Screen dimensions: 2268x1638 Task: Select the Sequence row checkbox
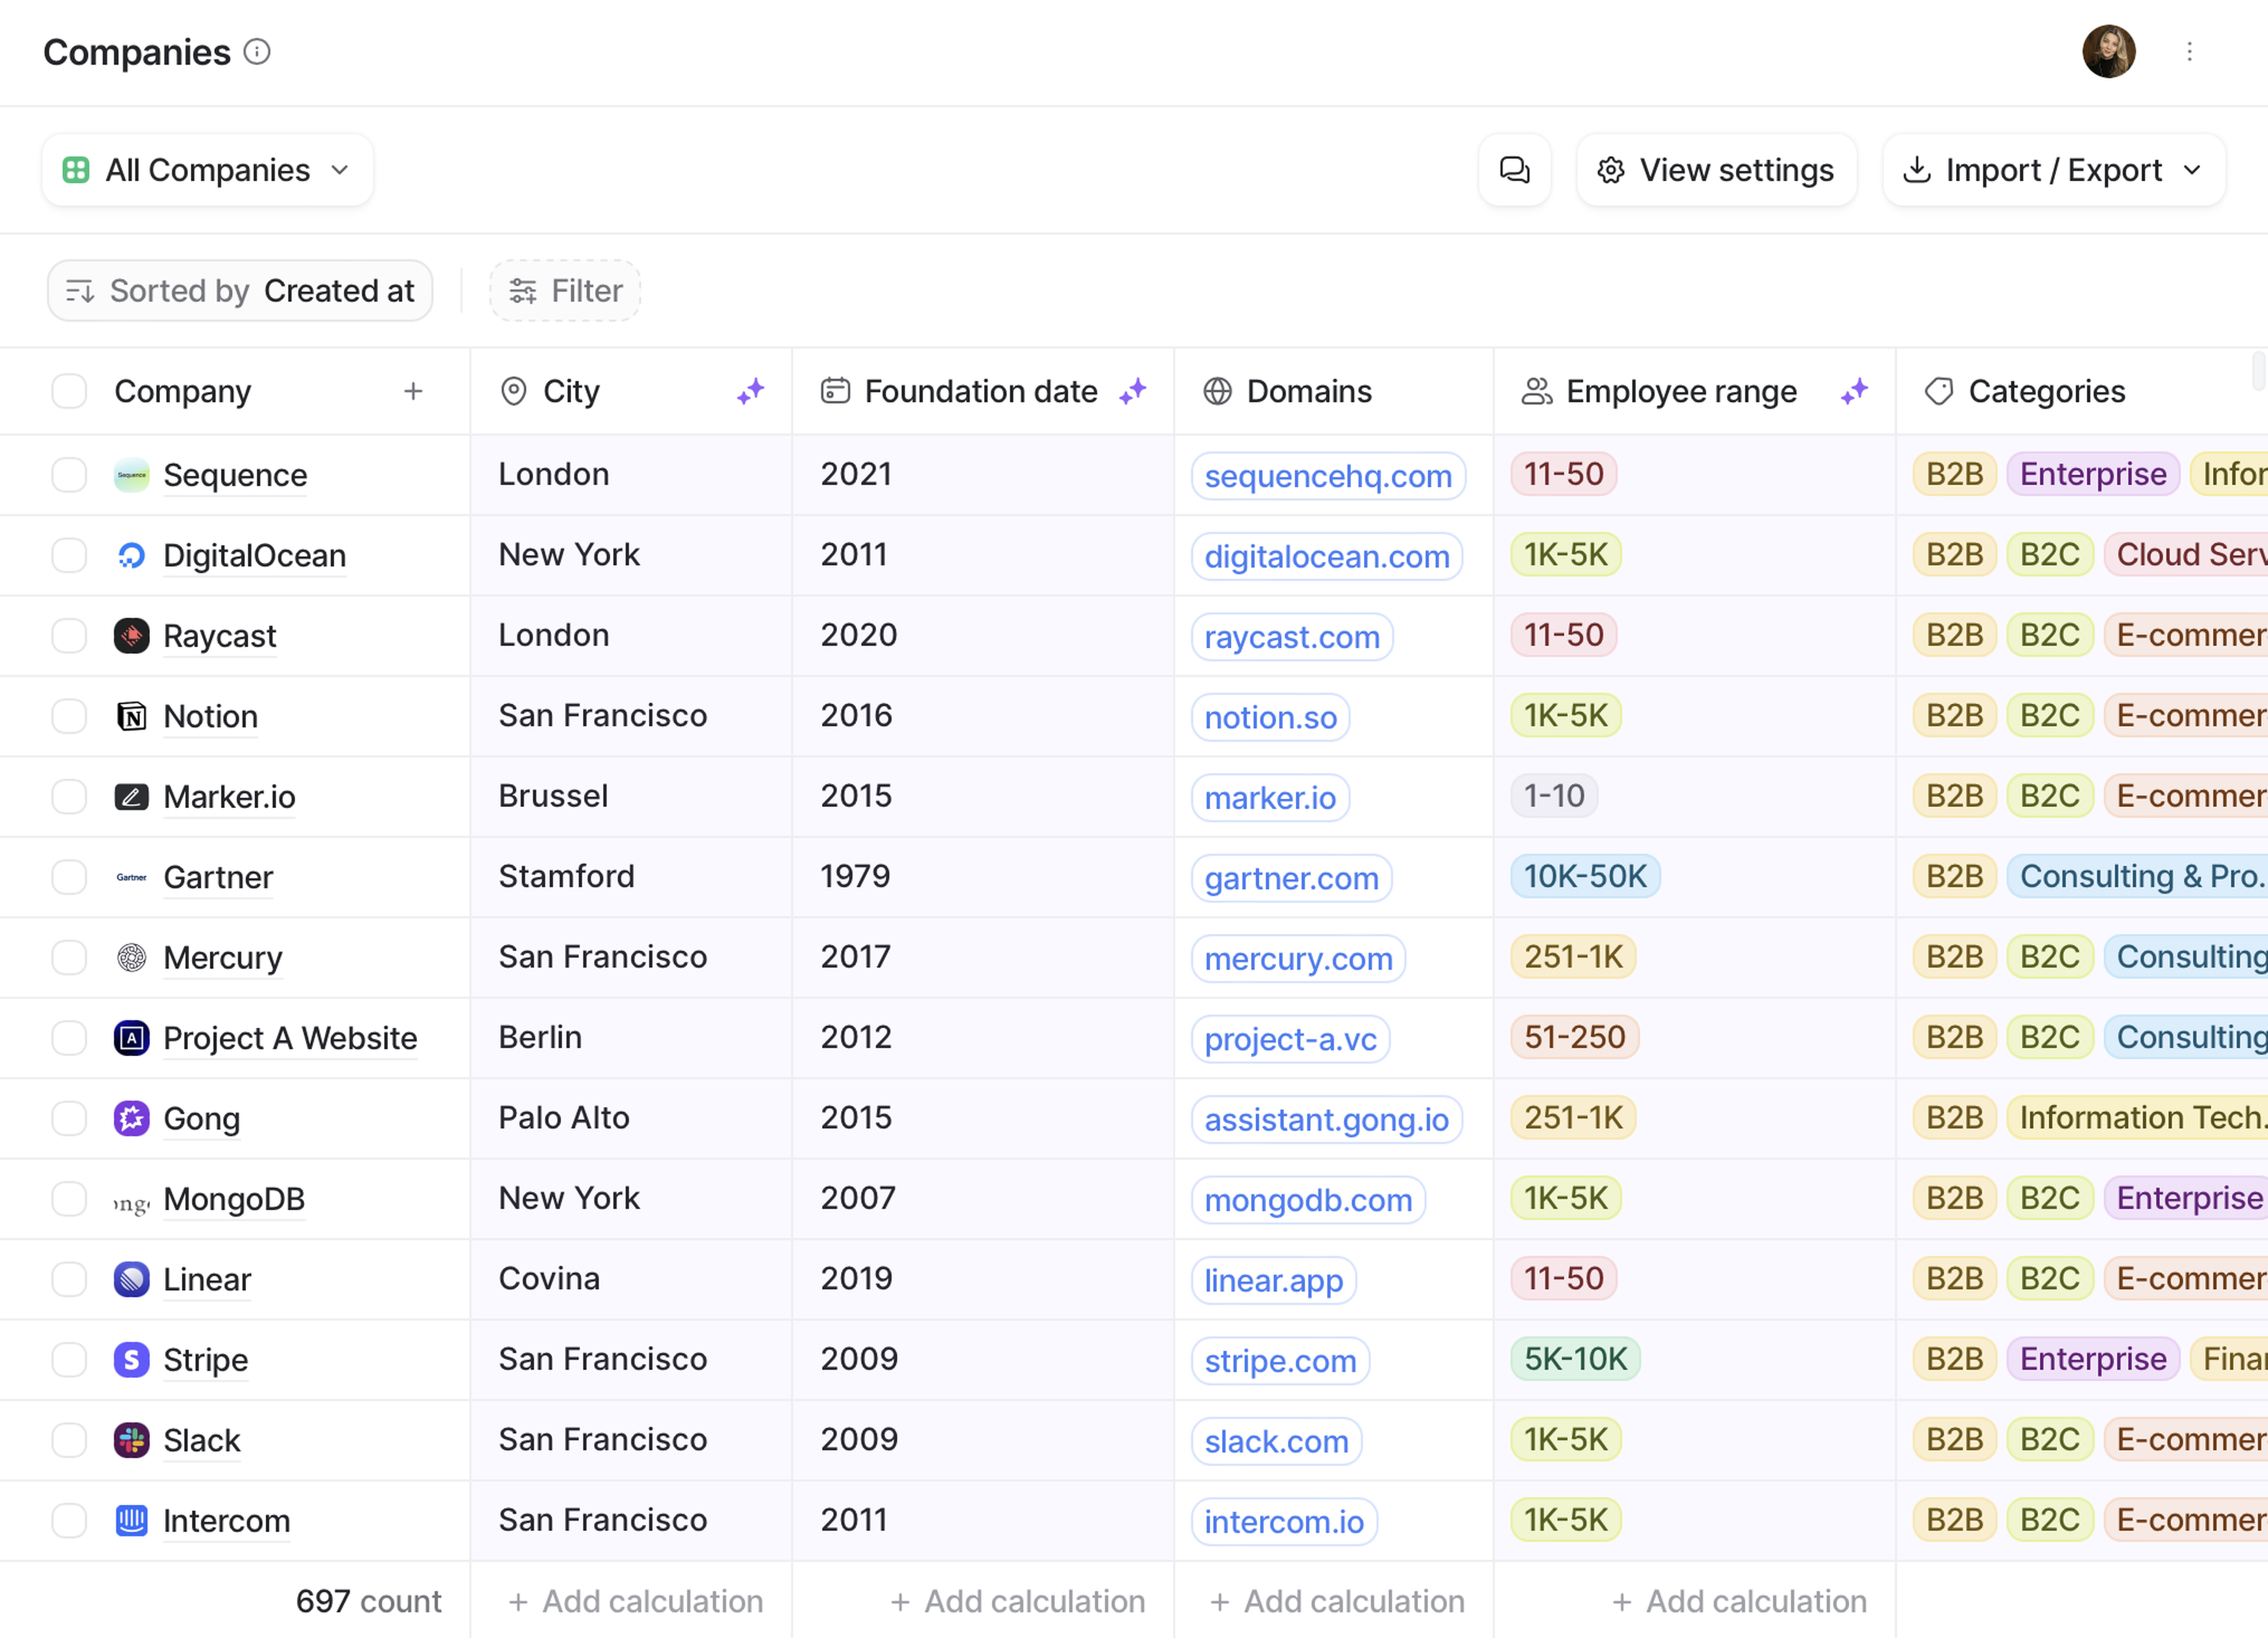pyautogui.click(x=69, y=475)
